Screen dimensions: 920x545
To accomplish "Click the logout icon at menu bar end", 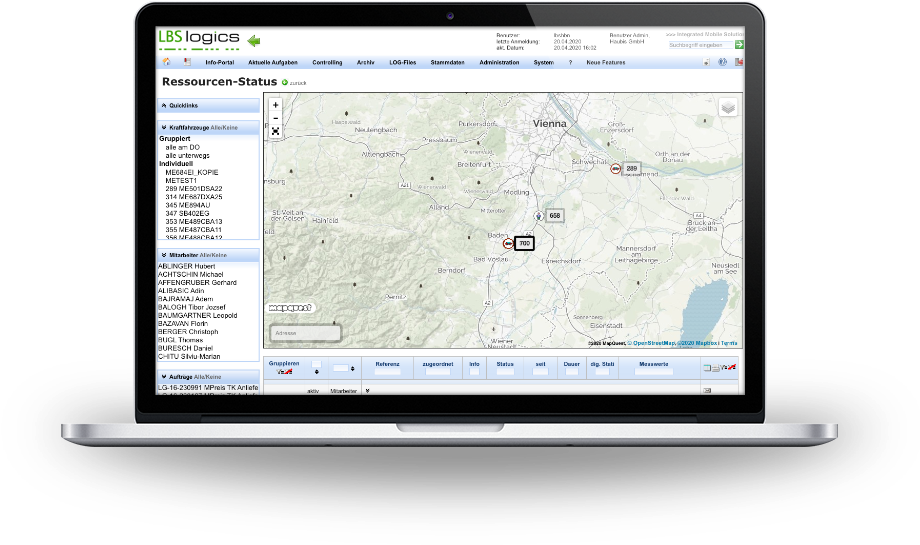I will (739, 62).
